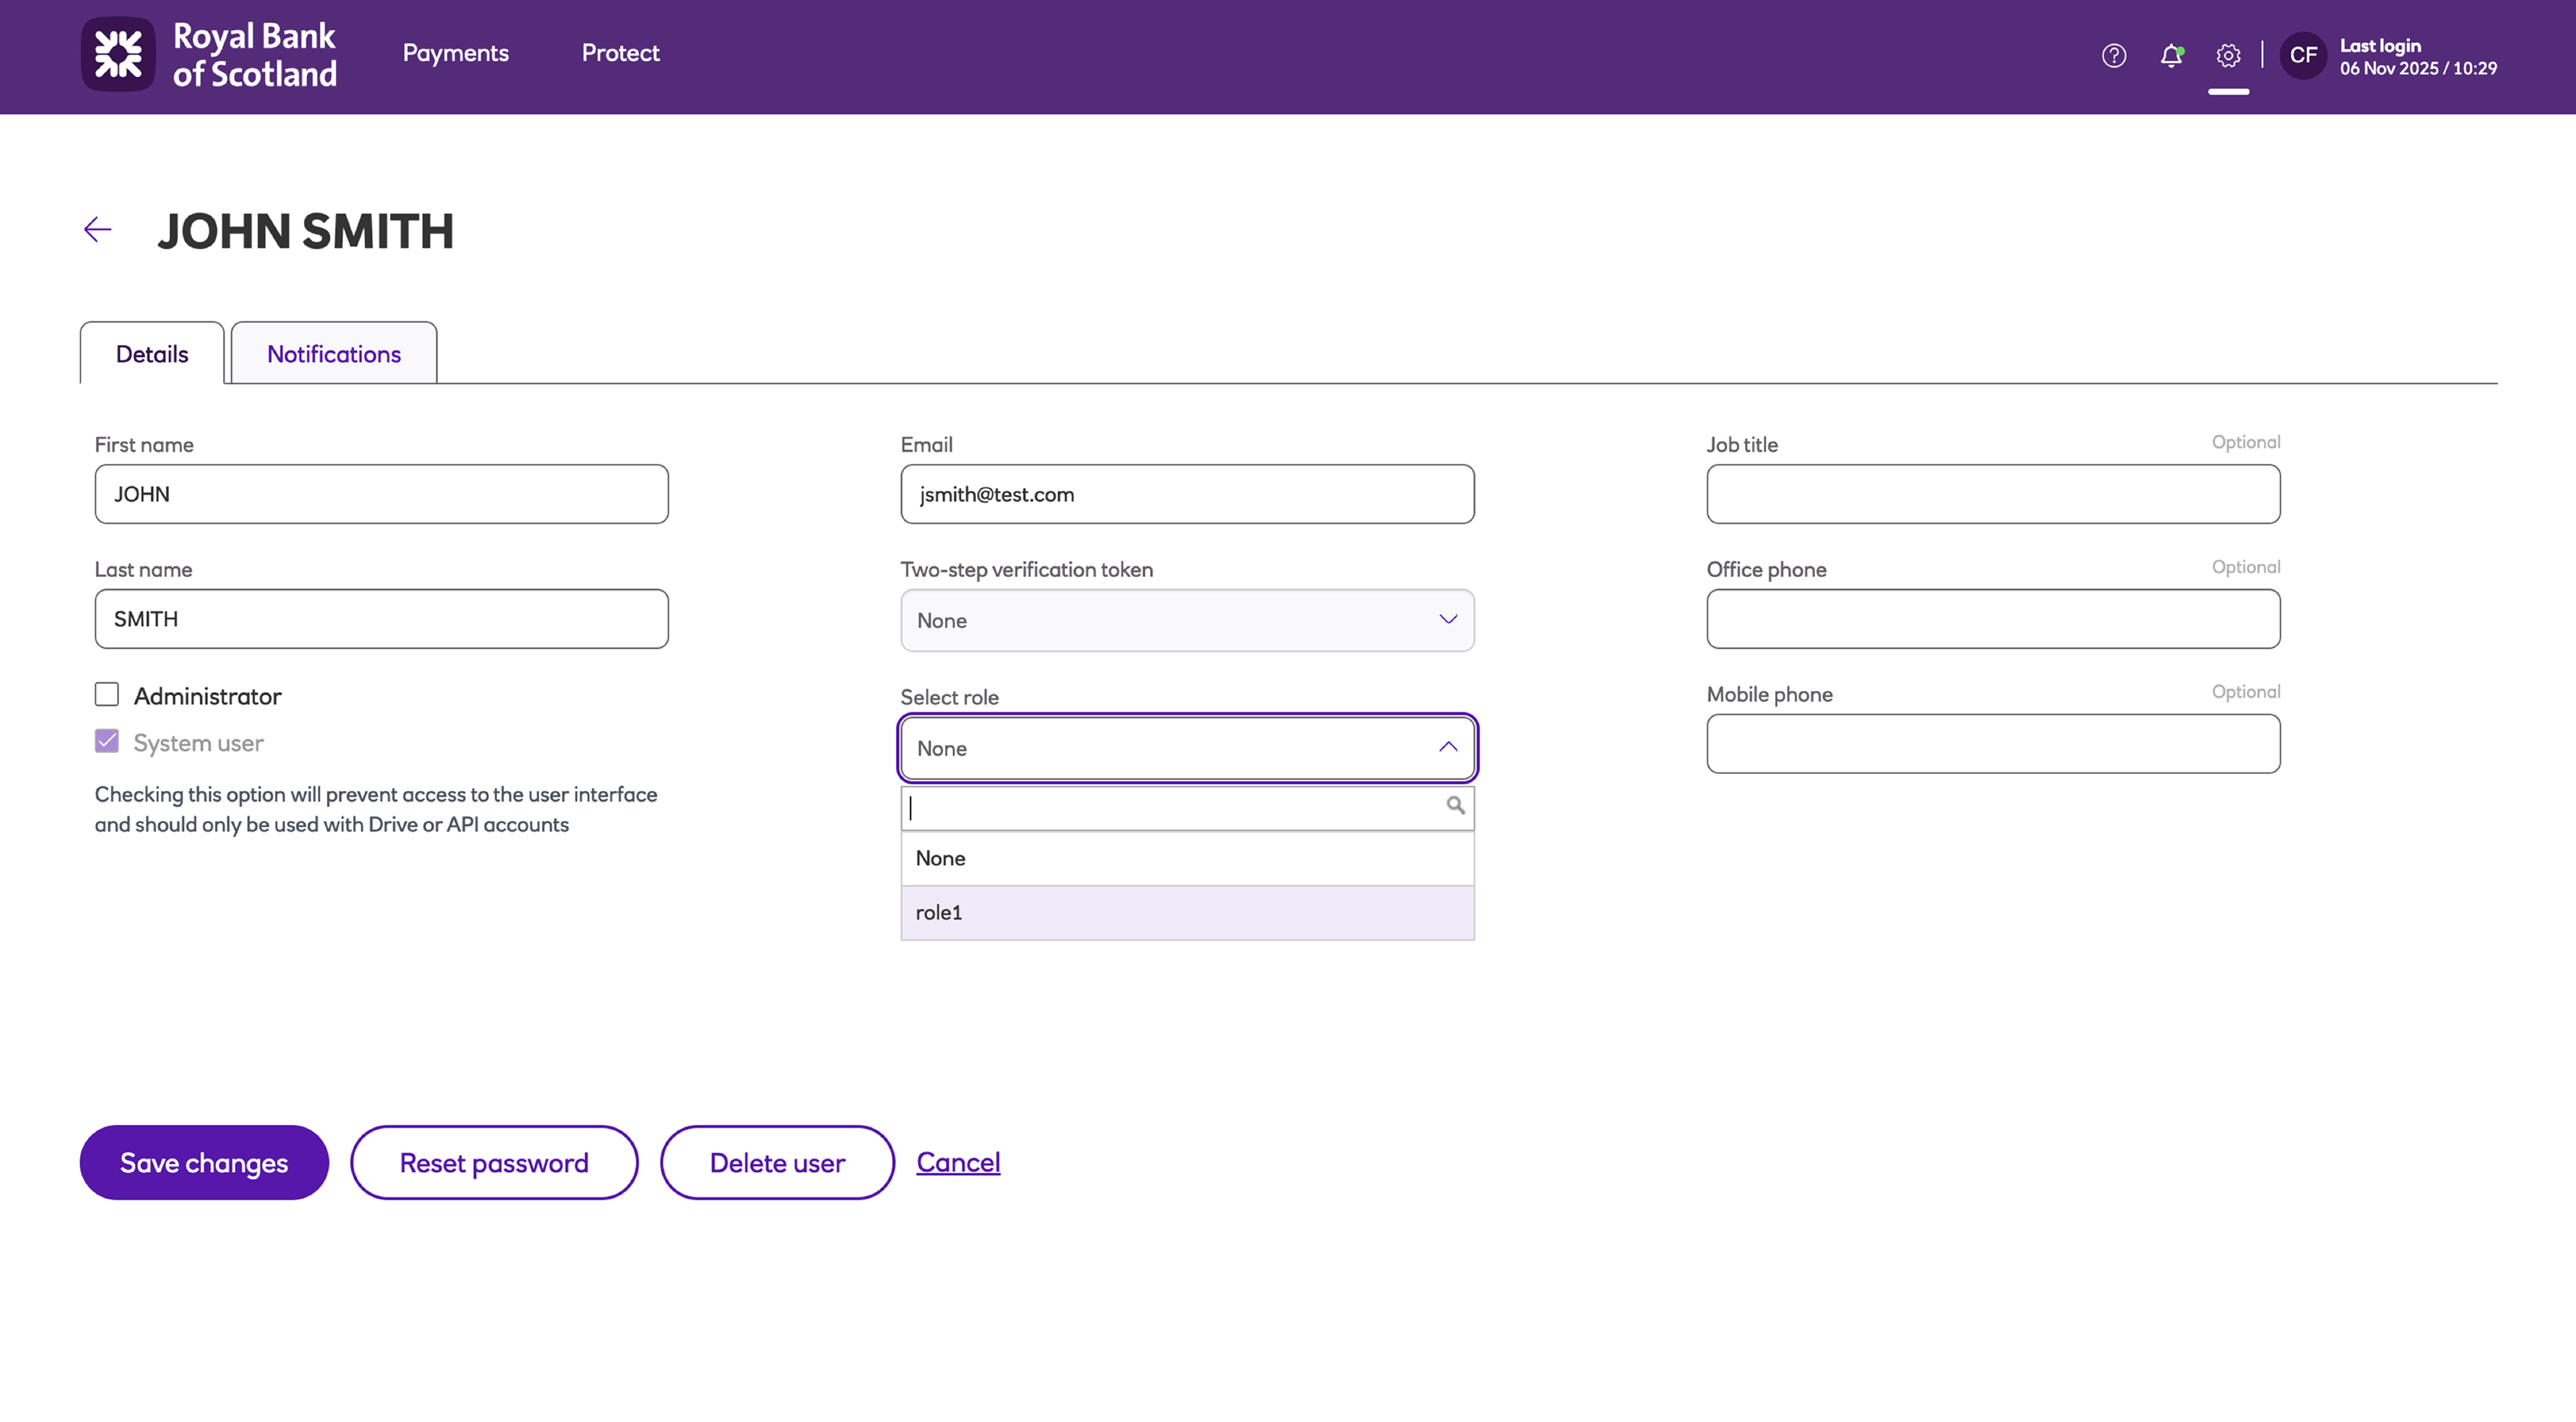The height and width of the screenshot is (1422, 2576).
Task: Open the Protect menu
Action: tap(620, 53)
